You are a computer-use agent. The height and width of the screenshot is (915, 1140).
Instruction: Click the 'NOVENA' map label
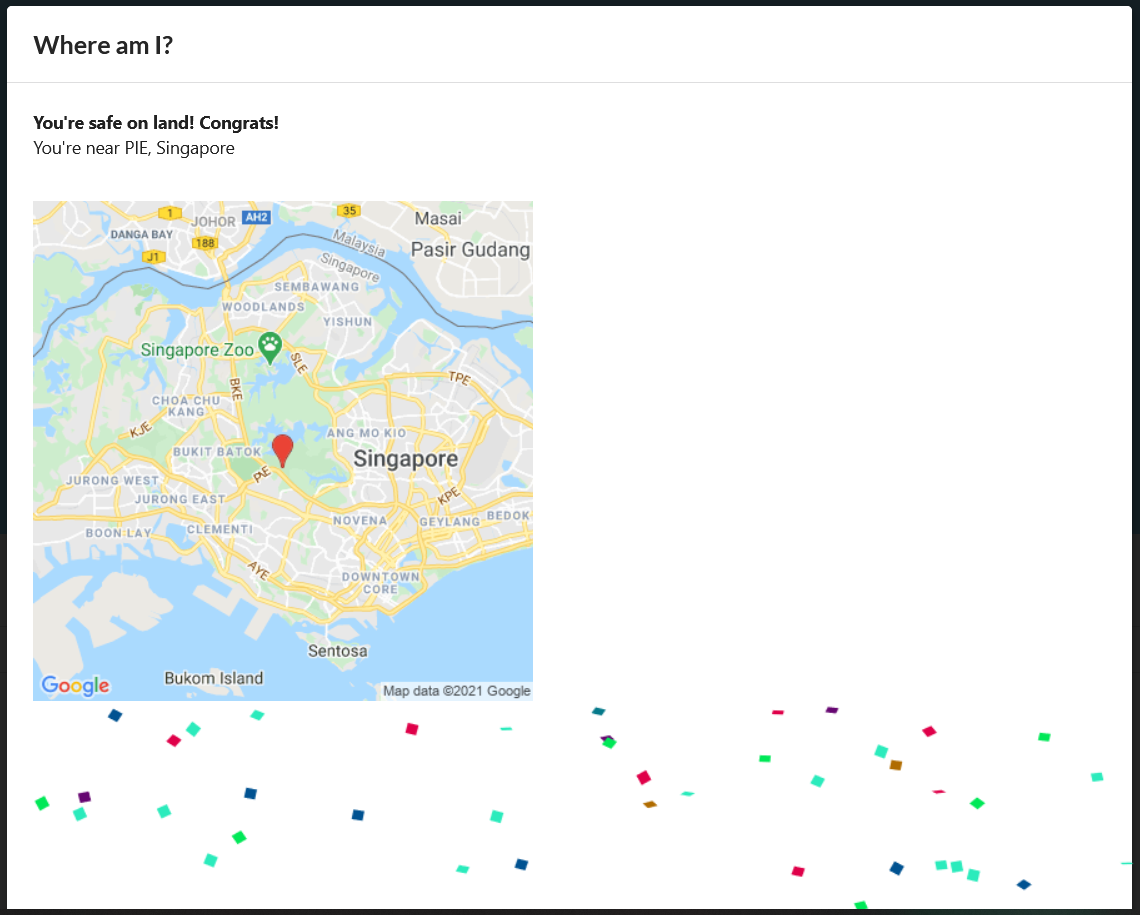click(x=360, y=520)
